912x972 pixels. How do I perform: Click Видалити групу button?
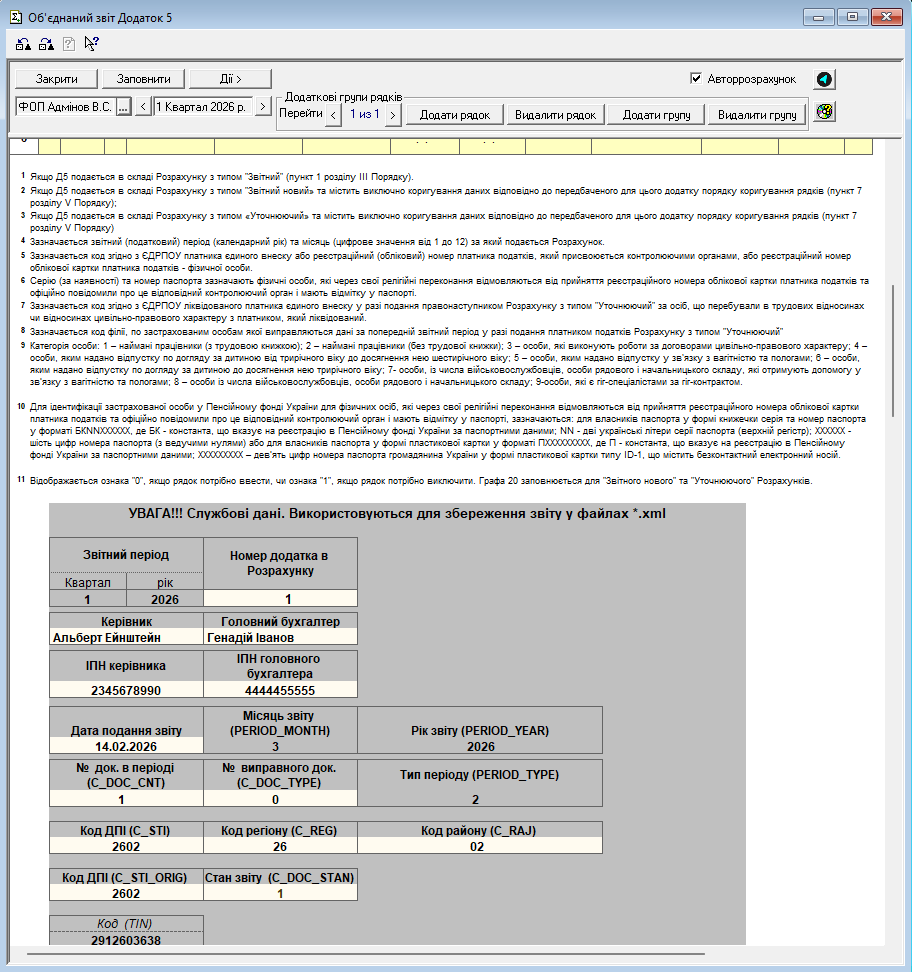(x=756, y=115)
